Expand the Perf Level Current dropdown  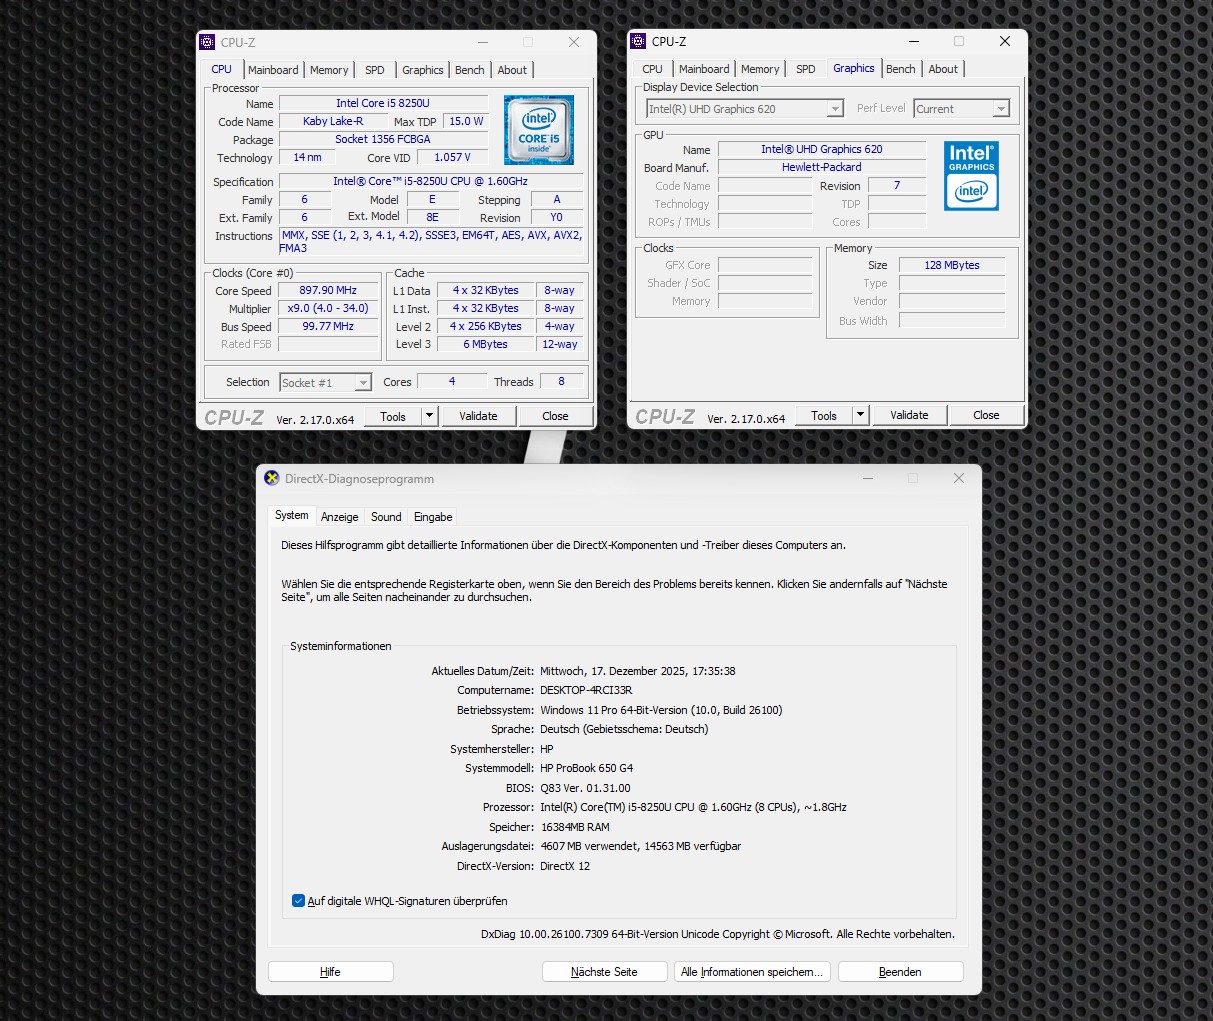tap(1000, 109)
